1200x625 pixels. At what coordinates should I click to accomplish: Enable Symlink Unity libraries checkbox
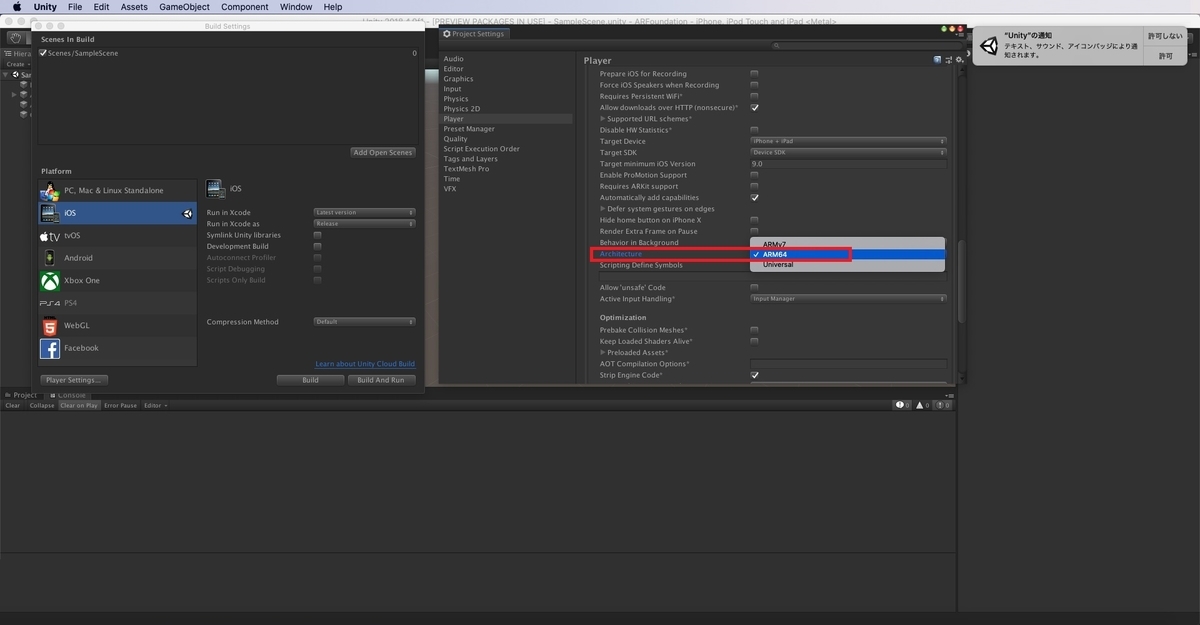tap(317, 235)
